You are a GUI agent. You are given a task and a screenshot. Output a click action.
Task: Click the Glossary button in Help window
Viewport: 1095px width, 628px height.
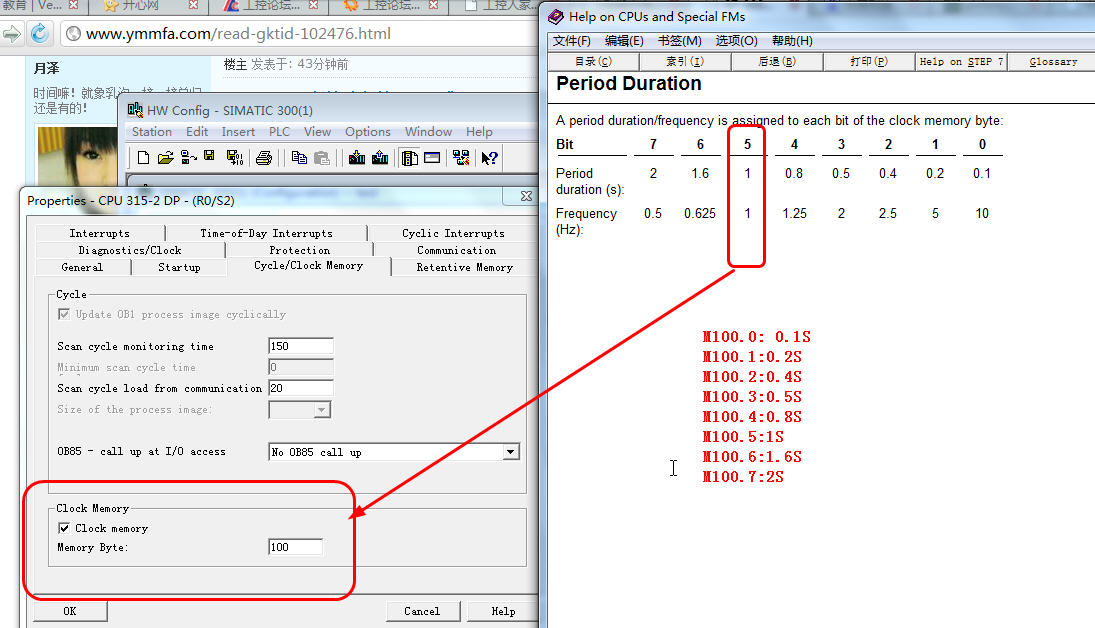[x=1052, y=62]
